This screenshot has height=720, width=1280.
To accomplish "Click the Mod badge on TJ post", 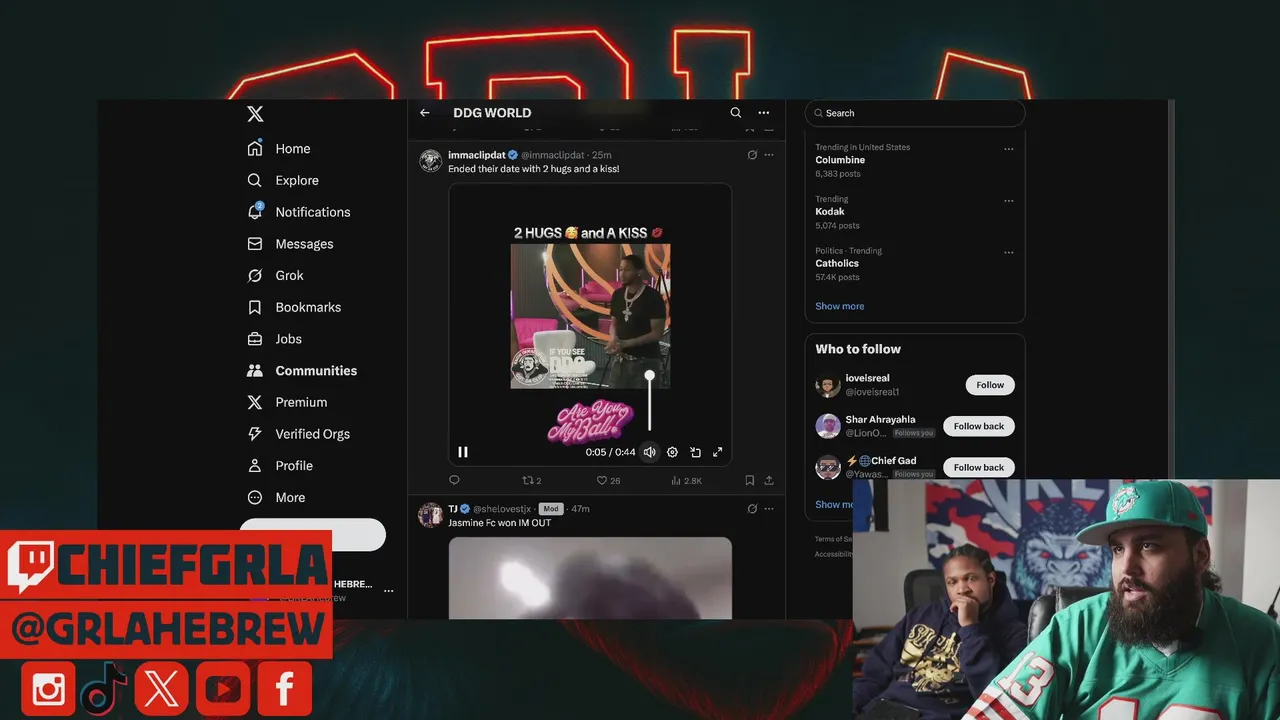I will (551, 509).
